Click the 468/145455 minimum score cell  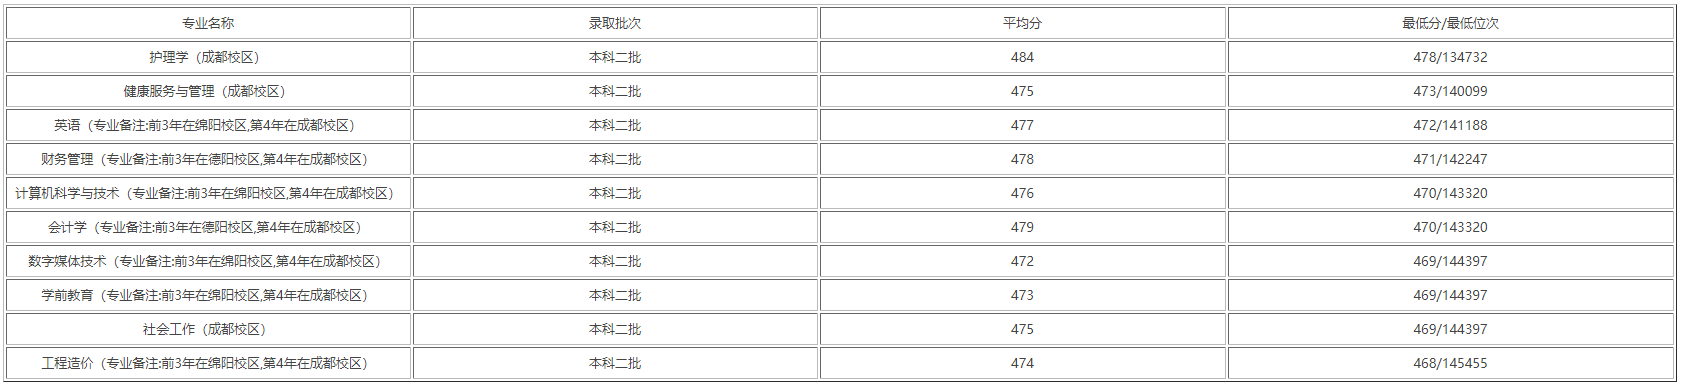coord(1450,363)
